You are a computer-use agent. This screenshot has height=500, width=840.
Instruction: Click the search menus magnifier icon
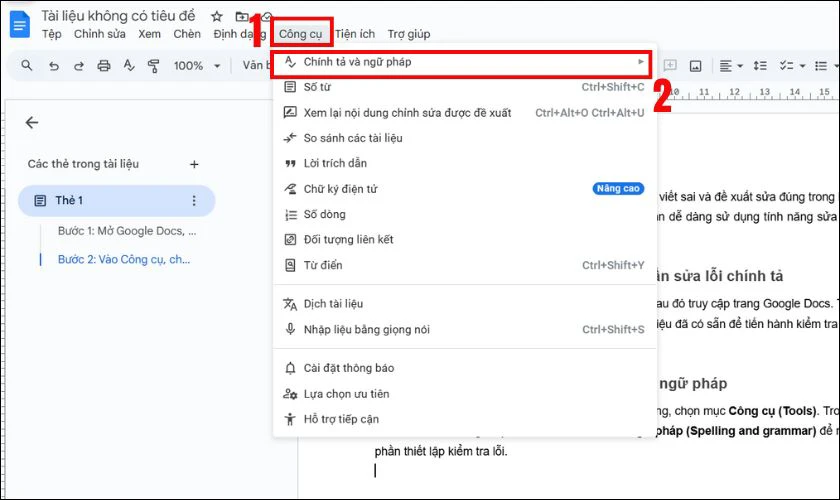[x=26, y=65]
